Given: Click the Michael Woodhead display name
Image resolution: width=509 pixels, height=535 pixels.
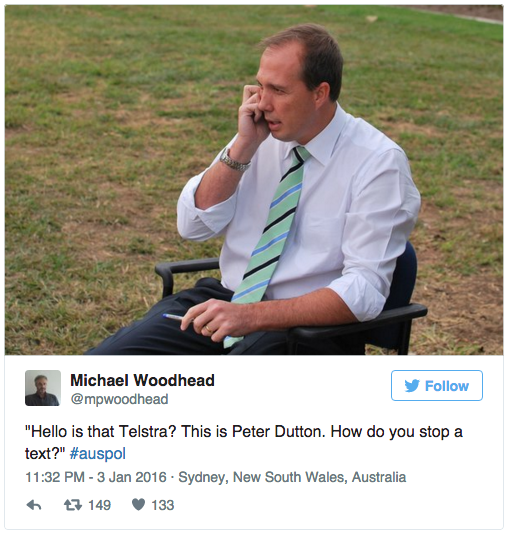Looking at the screenshot, I should [142, 380].
